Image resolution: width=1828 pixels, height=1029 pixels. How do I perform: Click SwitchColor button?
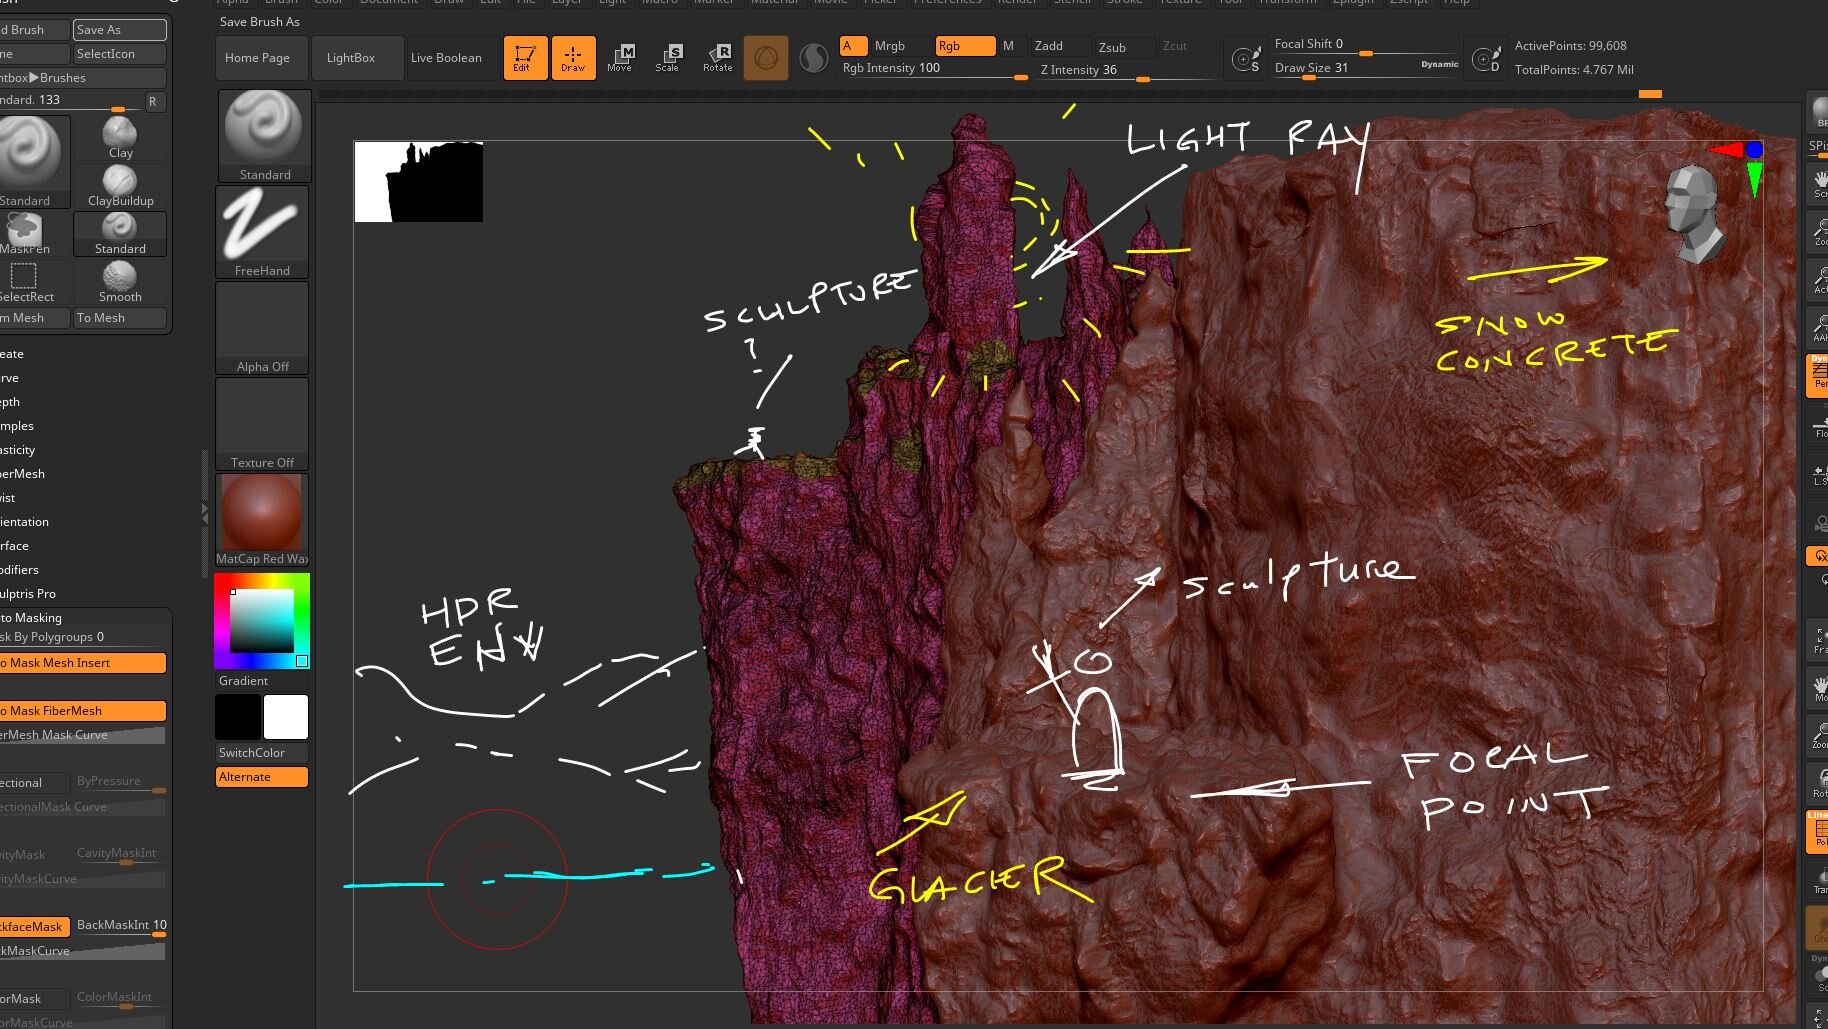coord(262,753)
